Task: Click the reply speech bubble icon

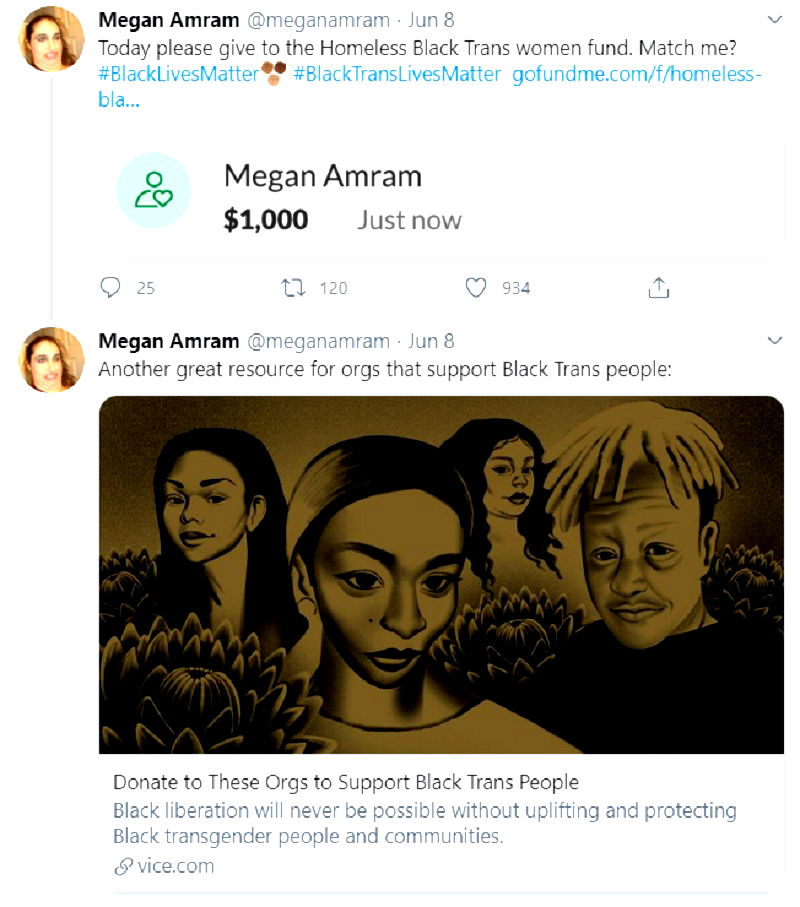Action: (111, 288)
